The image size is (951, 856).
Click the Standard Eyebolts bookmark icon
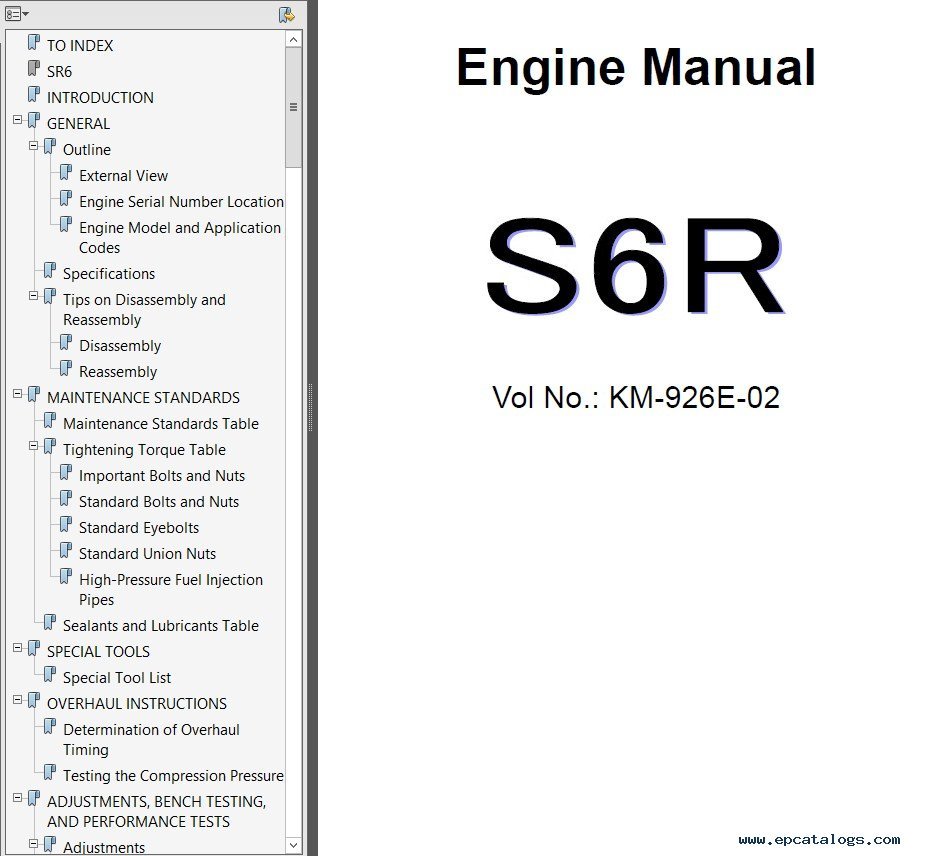click(x=66, y=525)
